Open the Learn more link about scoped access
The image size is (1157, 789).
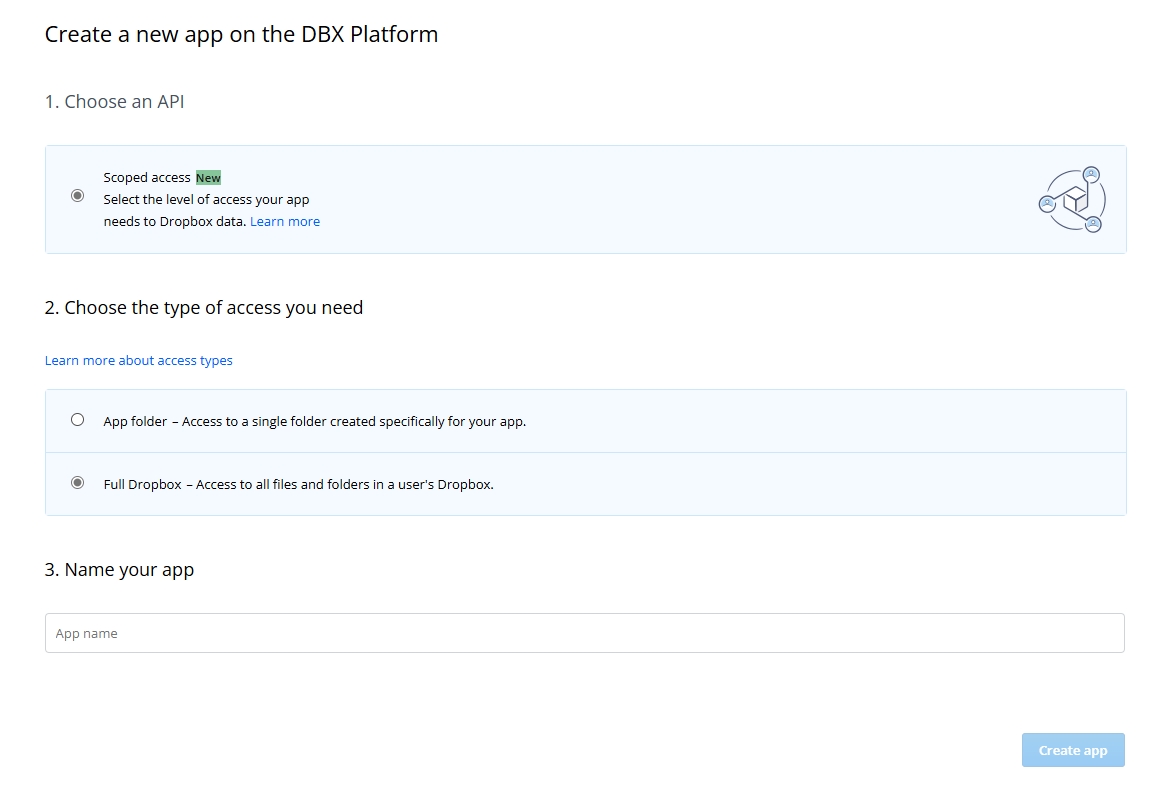coord(285,221)
